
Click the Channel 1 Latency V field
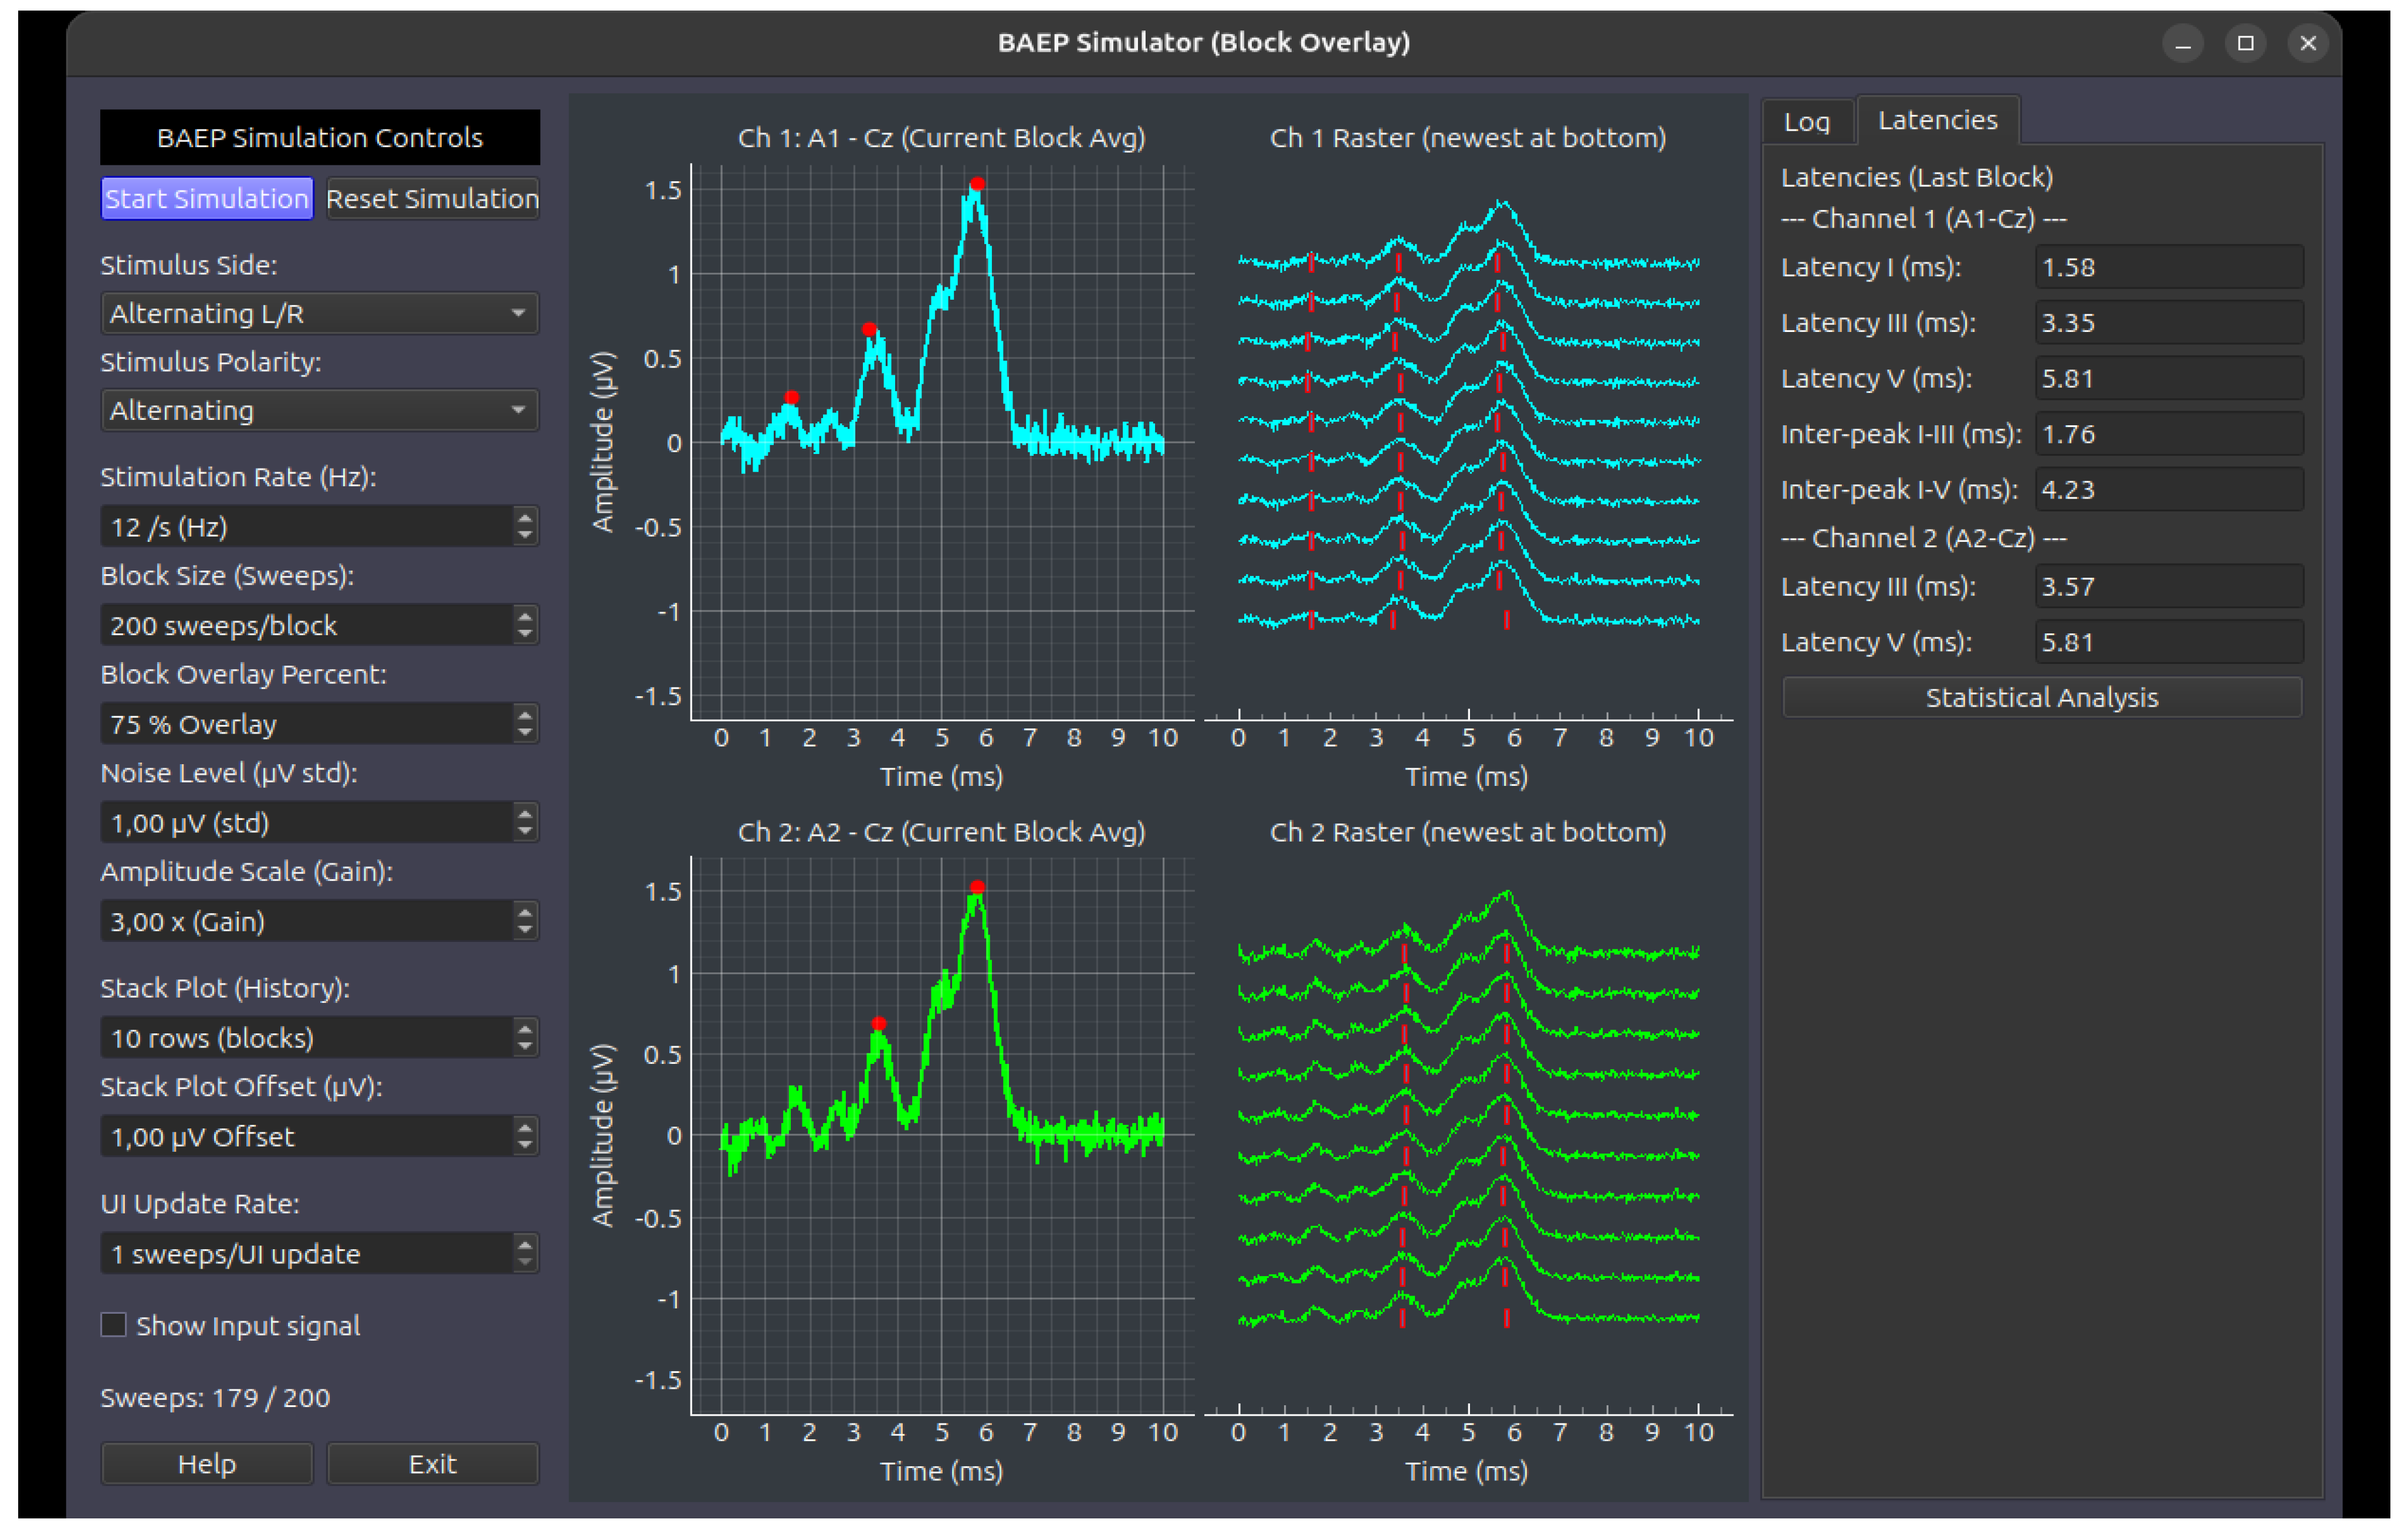click(x=2169, y=378)
